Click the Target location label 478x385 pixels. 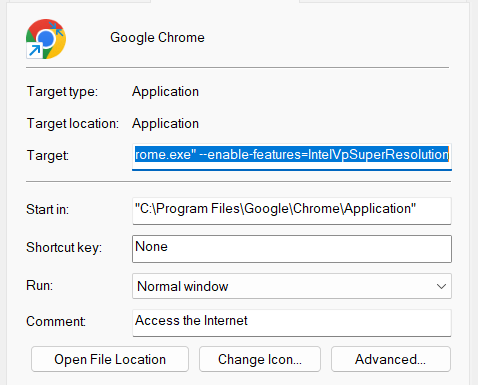(x=73, y=124)
